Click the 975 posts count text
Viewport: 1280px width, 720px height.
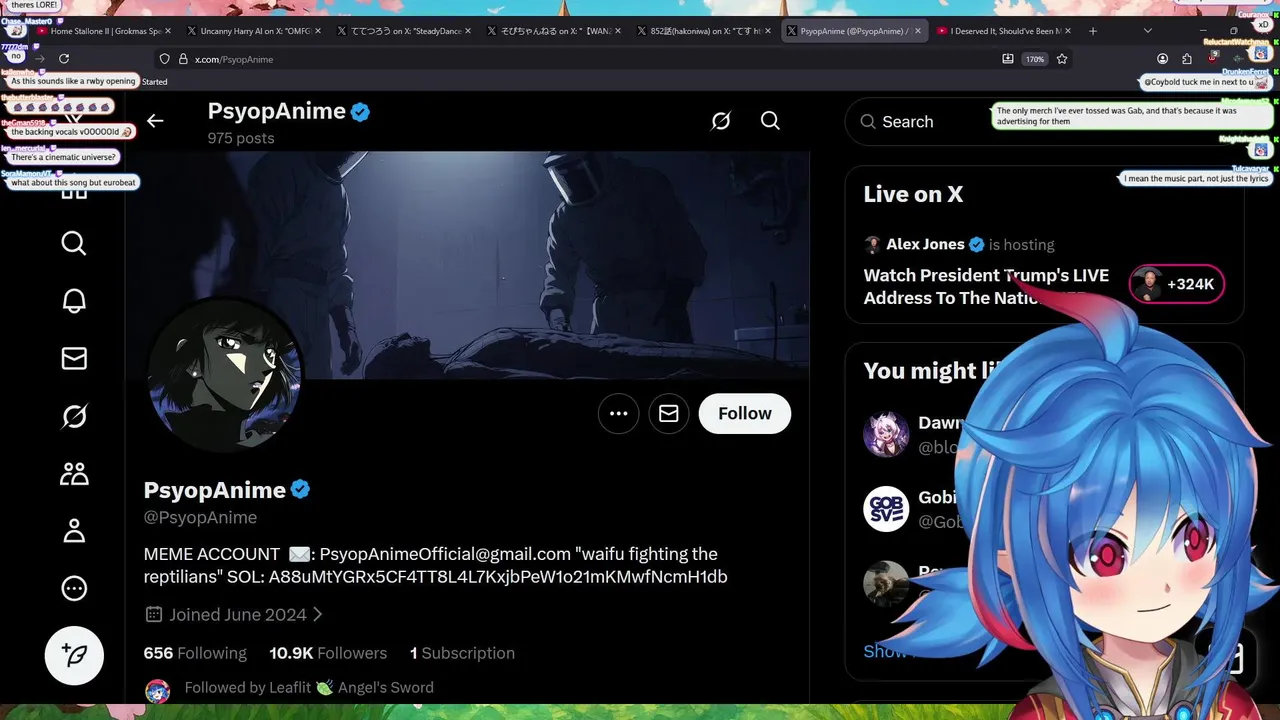pyautogui.click(x=241, y=138)
